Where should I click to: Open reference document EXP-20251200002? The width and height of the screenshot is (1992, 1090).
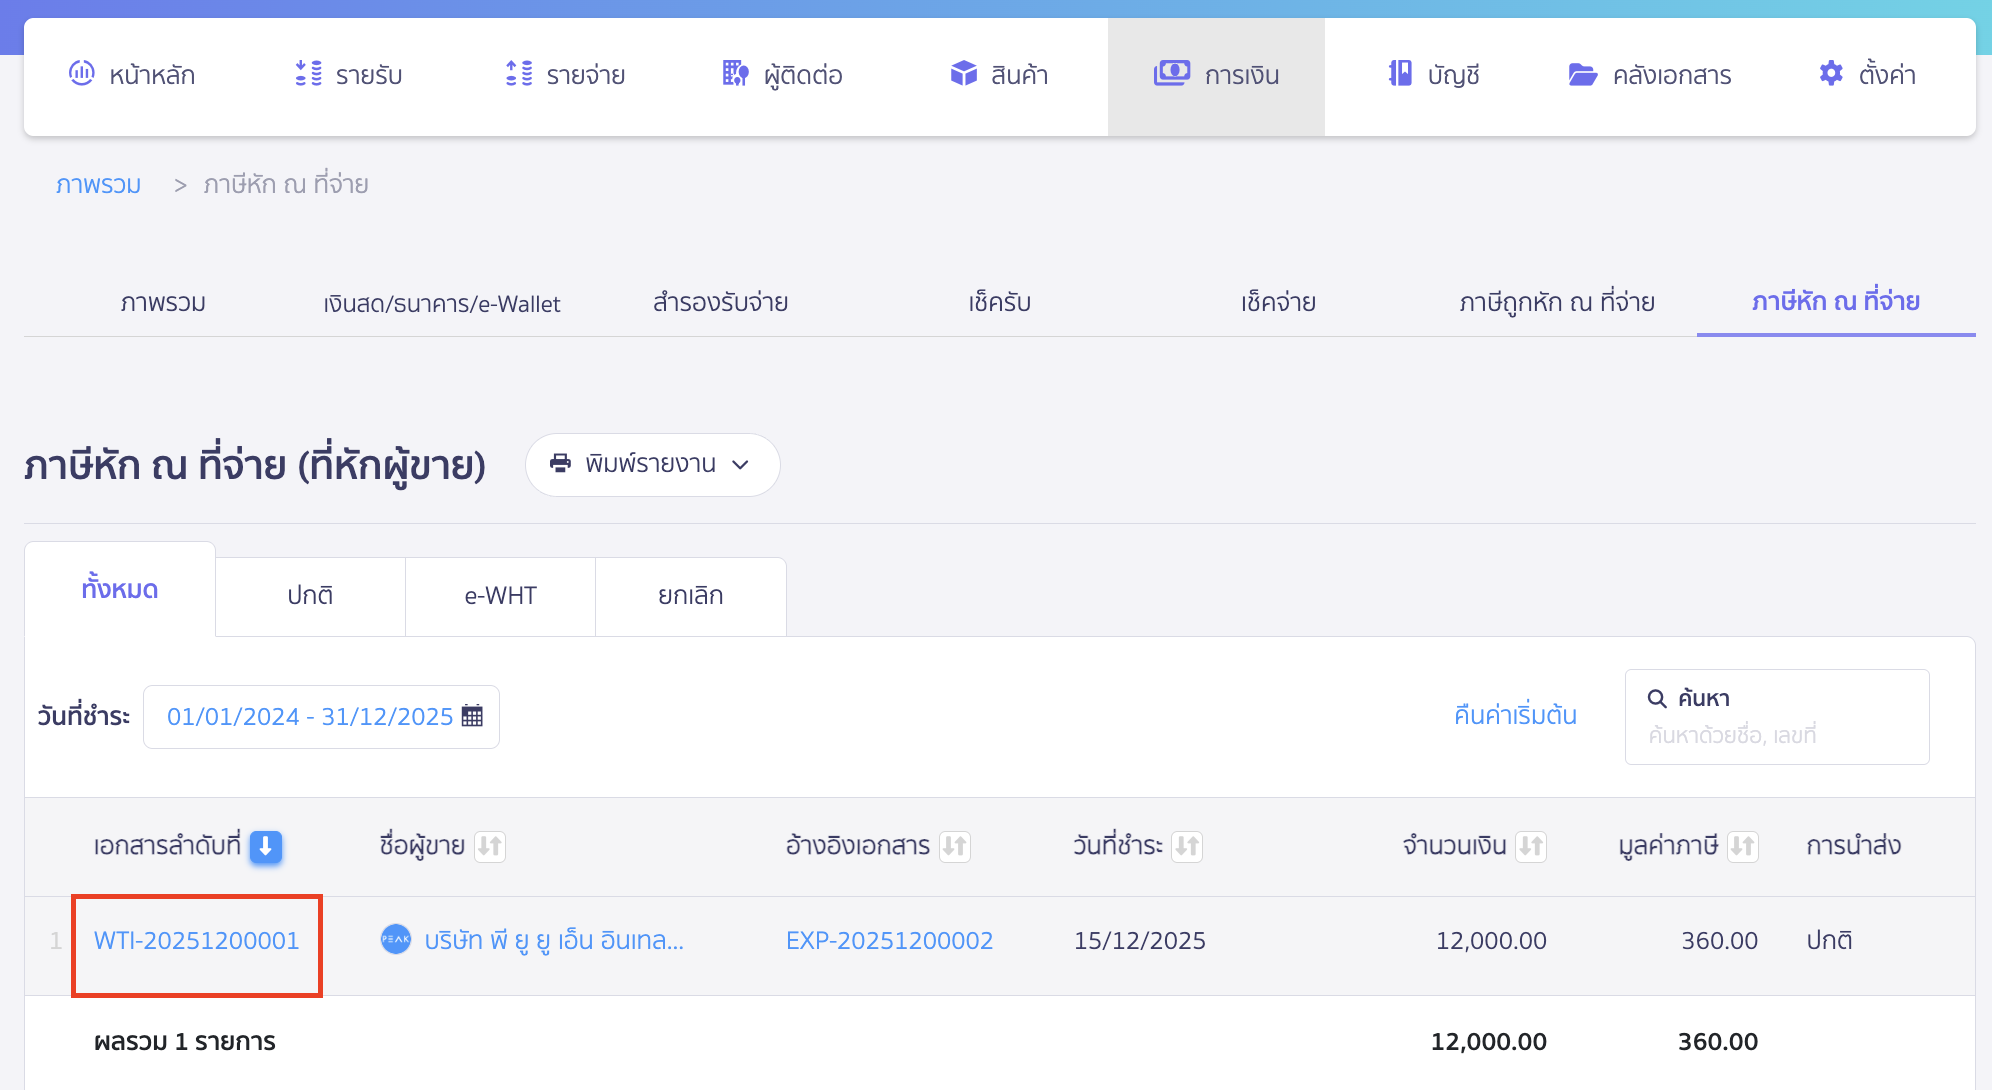click(889, 940)
